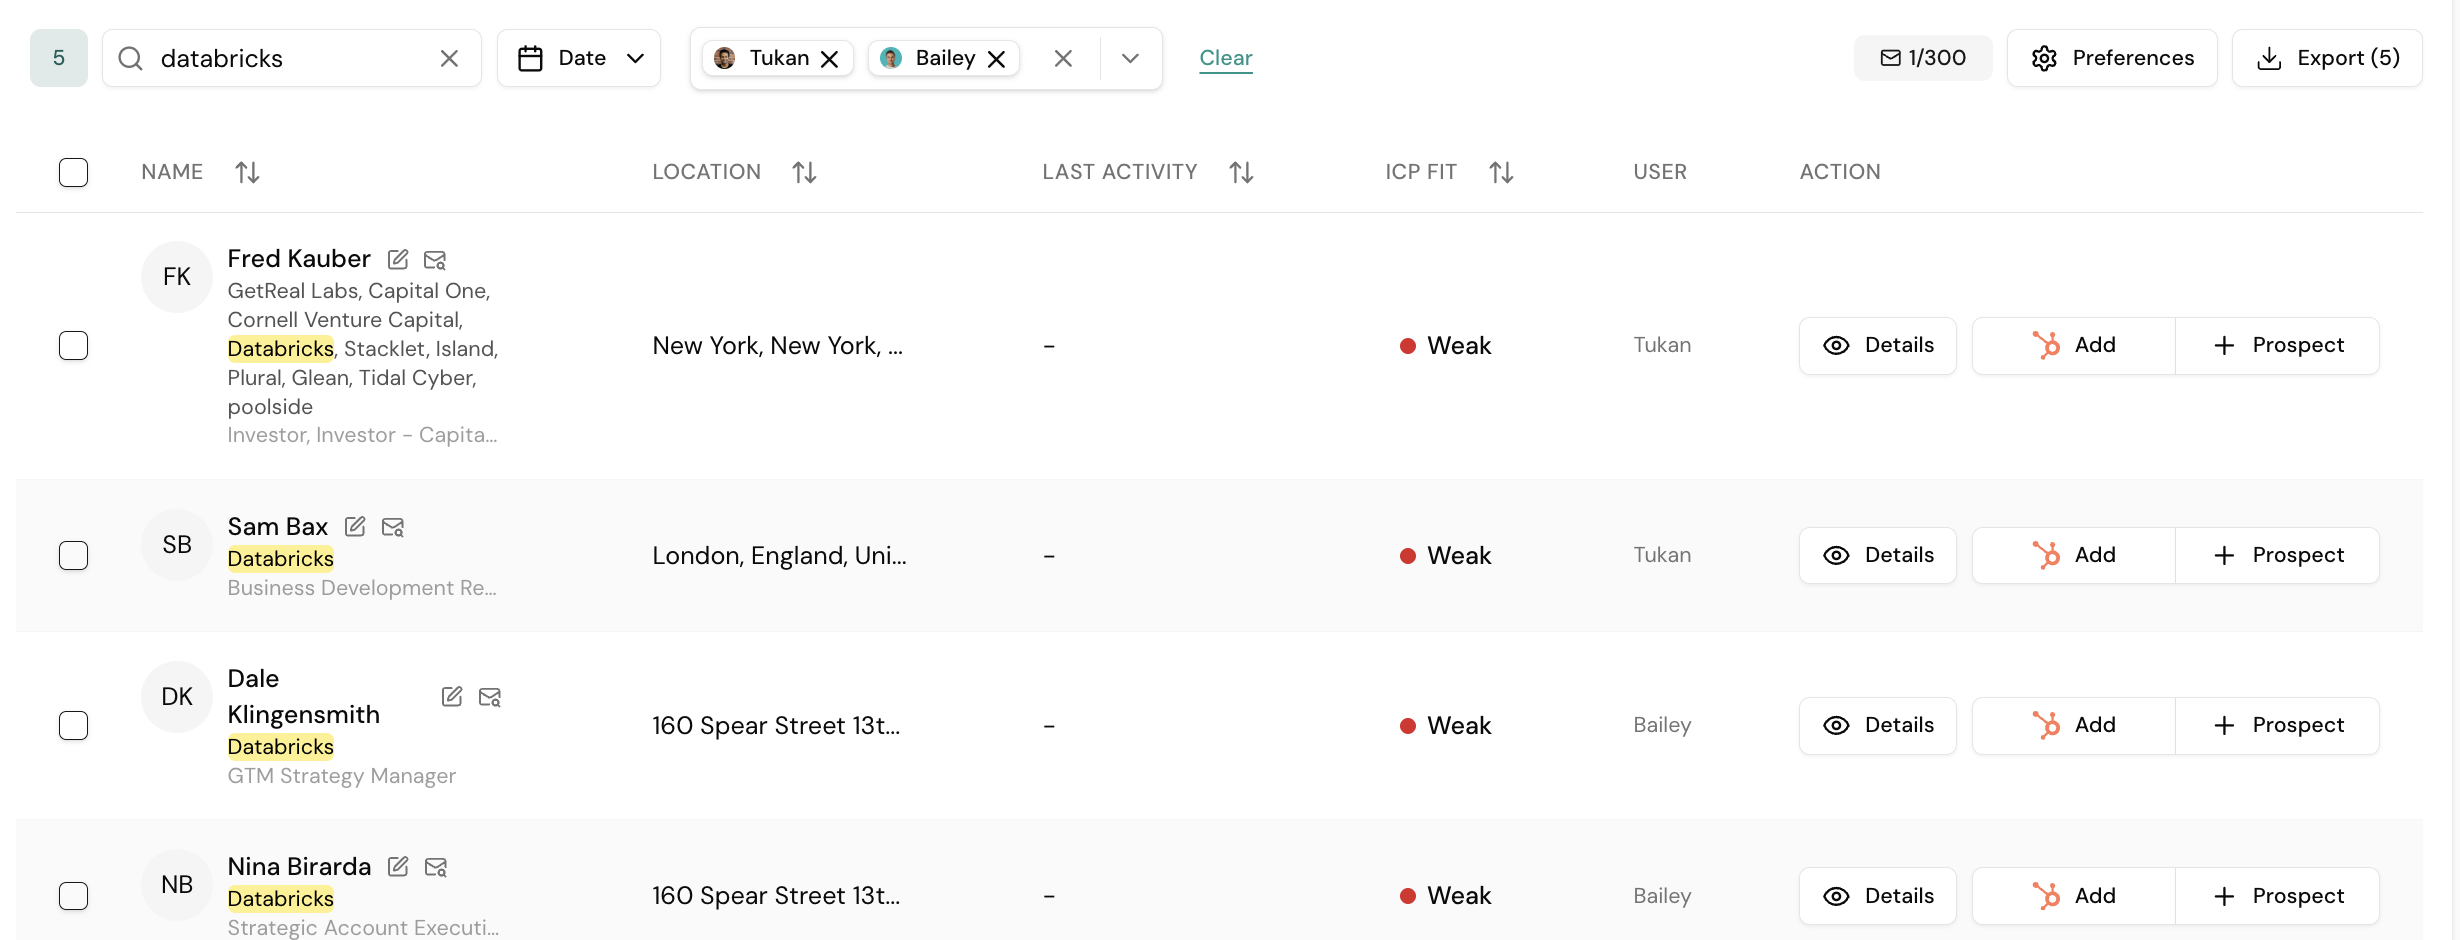Click the calendar icon in the Date filter
The image size is (2460, 940).
pyautogui.click(x=531, y=57)
